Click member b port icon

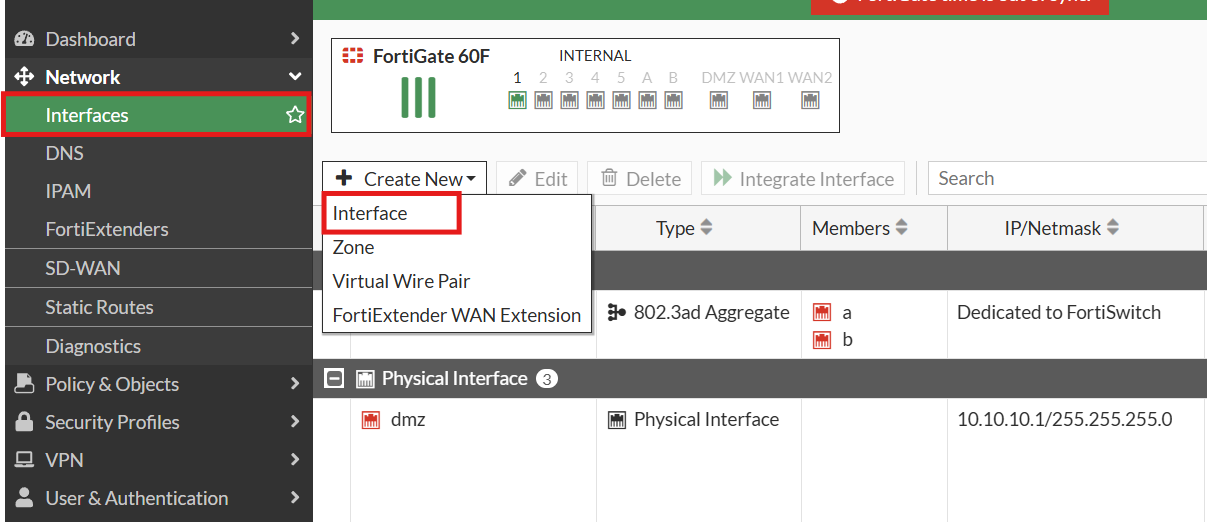[x=822, y=340]
